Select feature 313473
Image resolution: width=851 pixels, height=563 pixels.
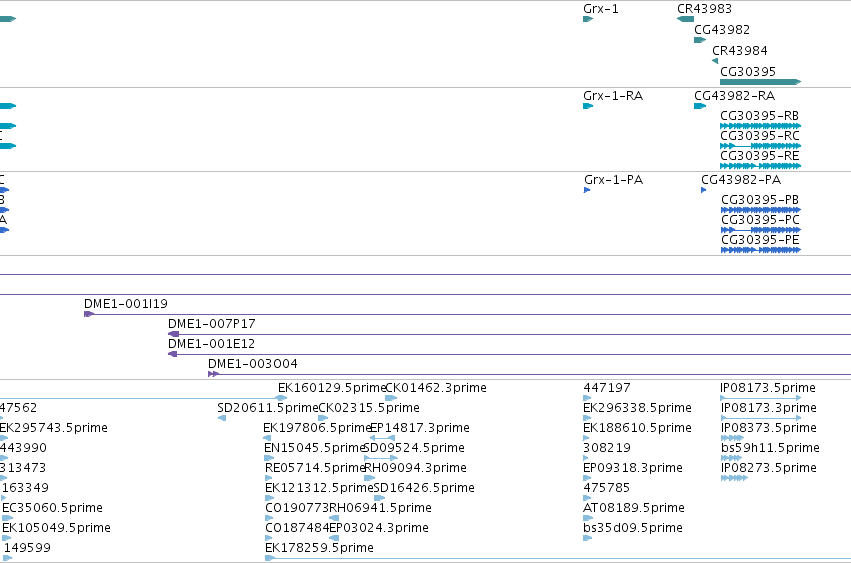4,478
